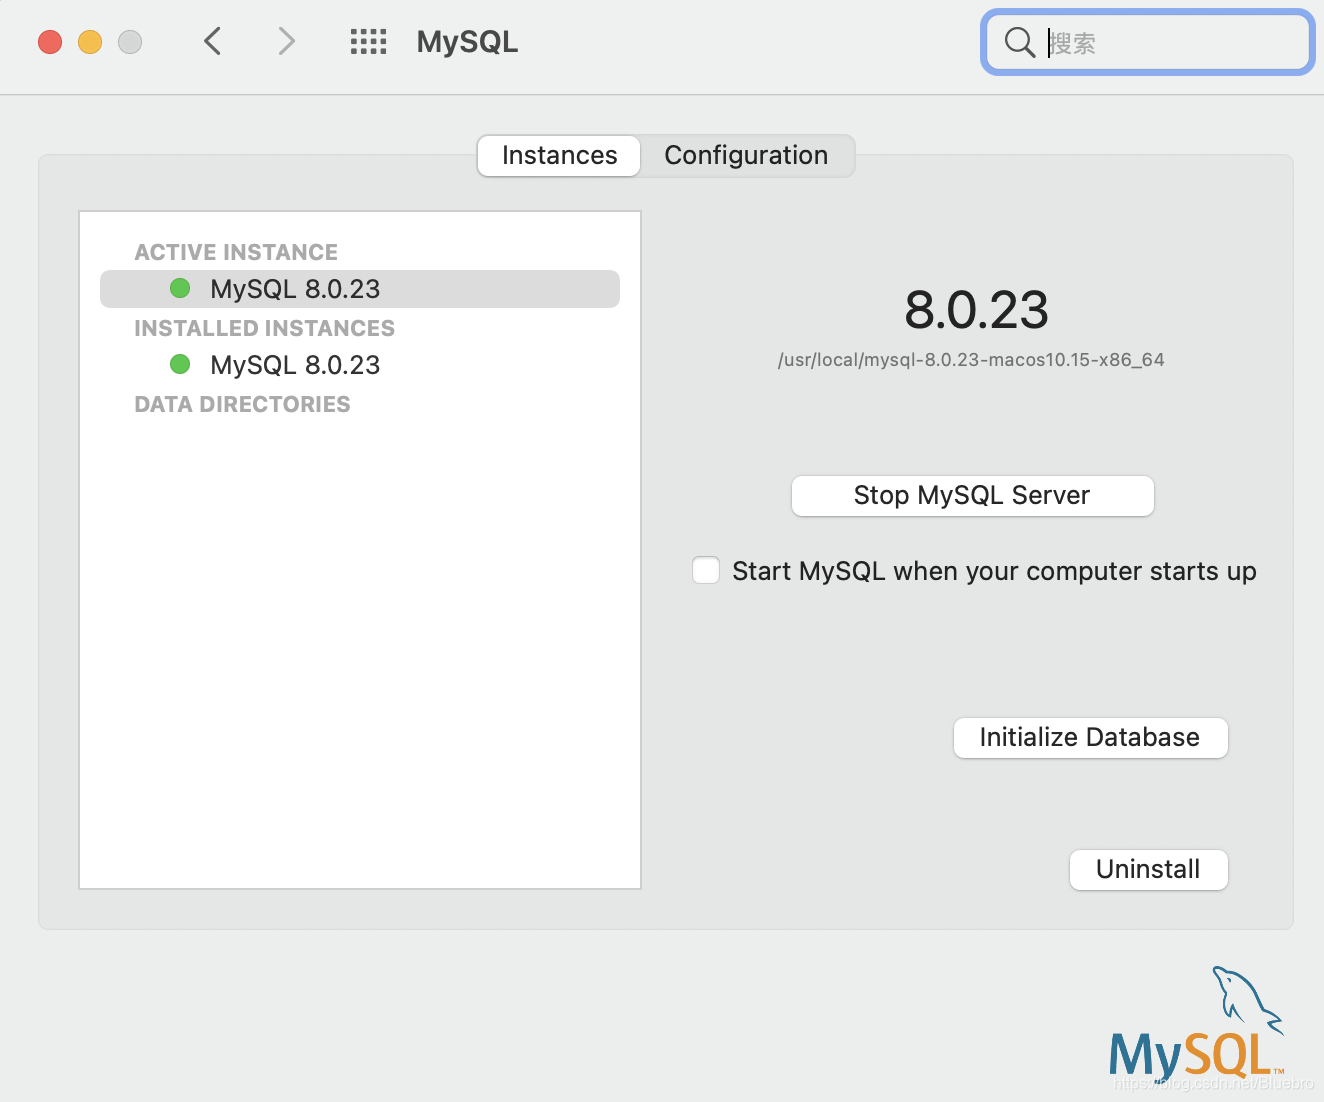
Task: Go forward with the right chevron
Action: tap(286, 41)
